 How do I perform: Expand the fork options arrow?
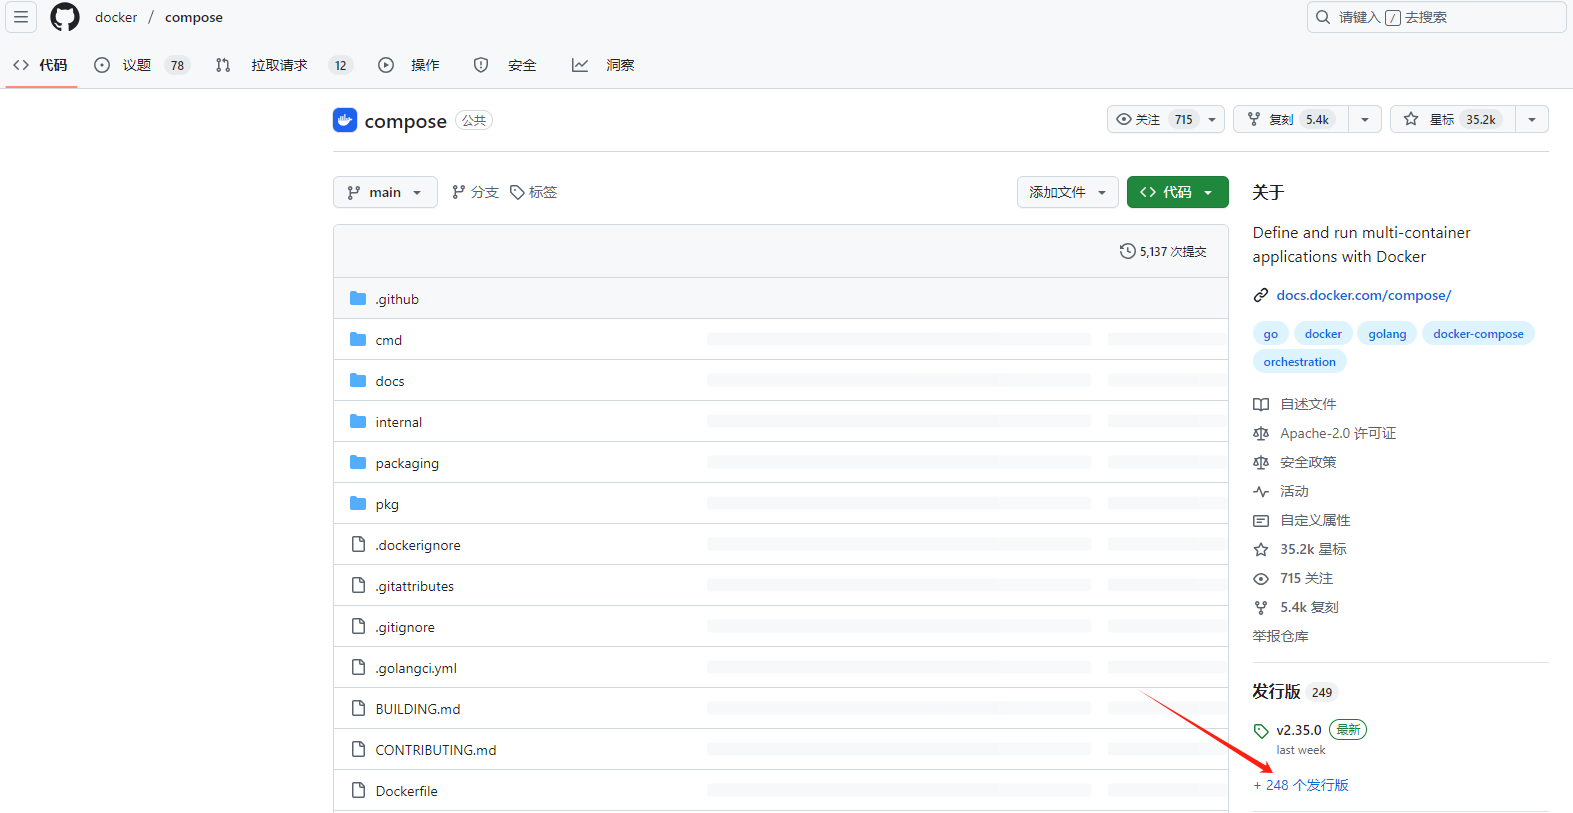pyautogui.click(x=1365, y=119)
